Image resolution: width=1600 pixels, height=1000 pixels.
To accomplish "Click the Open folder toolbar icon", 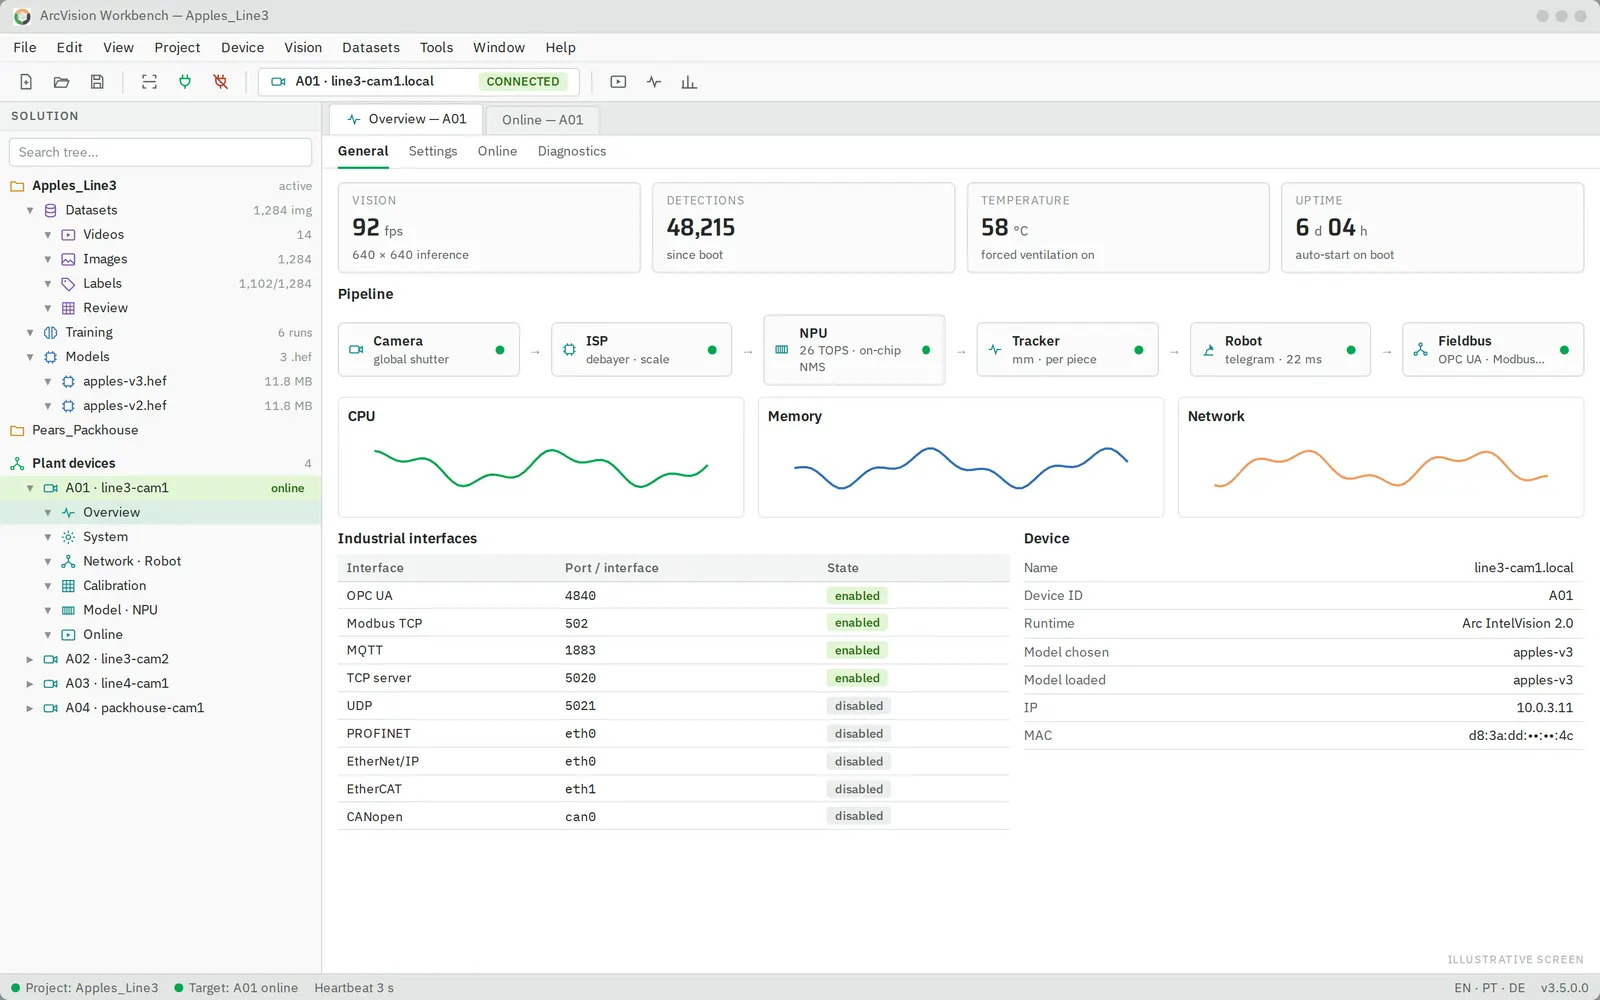I will pos(61,82).
